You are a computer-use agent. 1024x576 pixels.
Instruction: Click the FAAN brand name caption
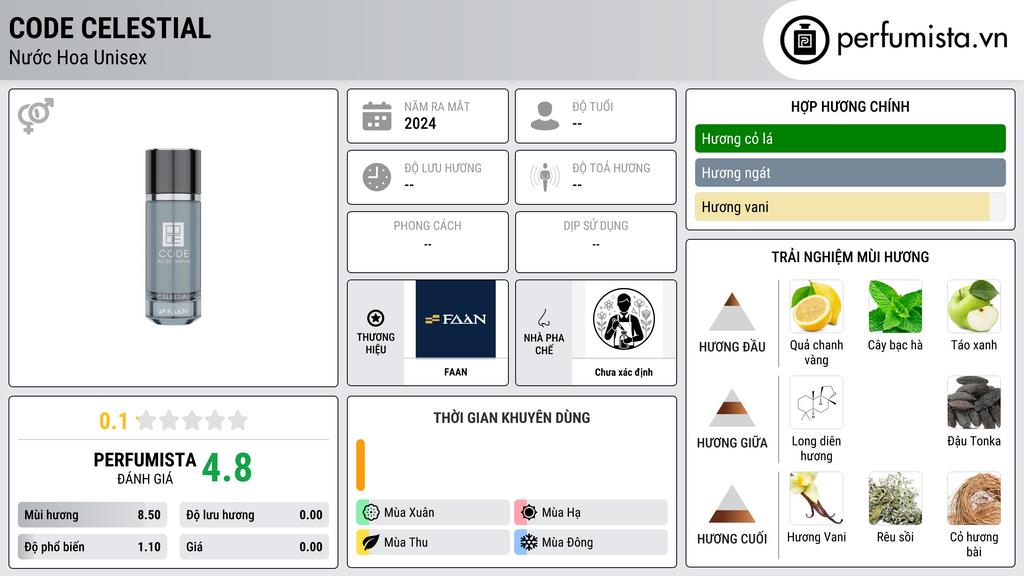pos(456,372)
